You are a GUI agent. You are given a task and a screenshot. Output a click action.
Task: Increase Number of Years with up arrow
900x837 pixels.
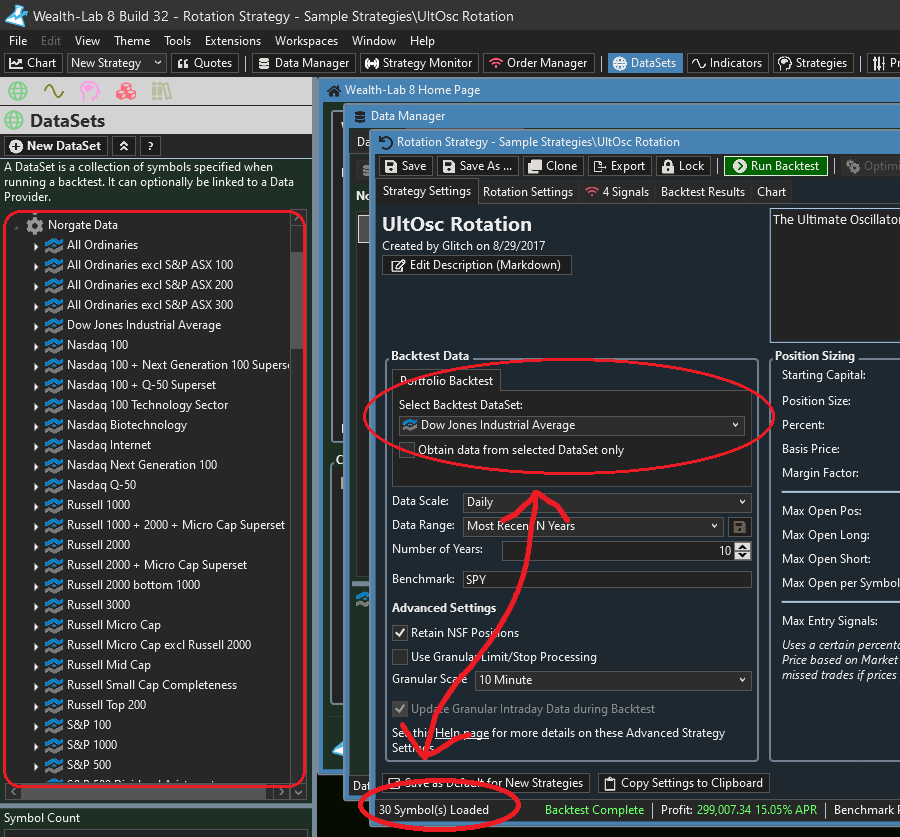pyautogui.click(x=743, y=547)
